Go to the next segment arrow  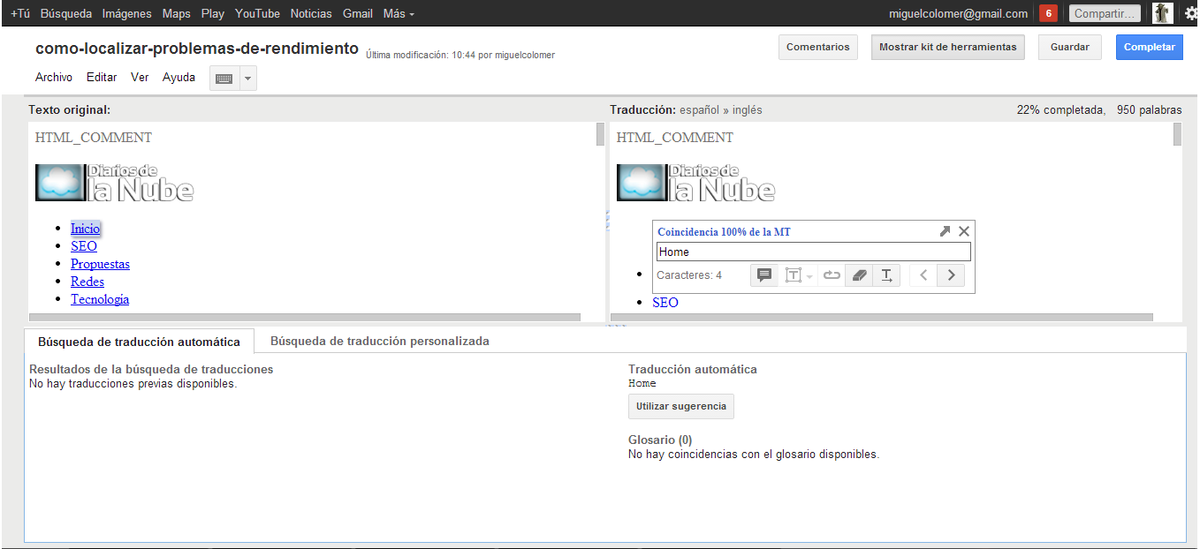[x=951, y=275]
